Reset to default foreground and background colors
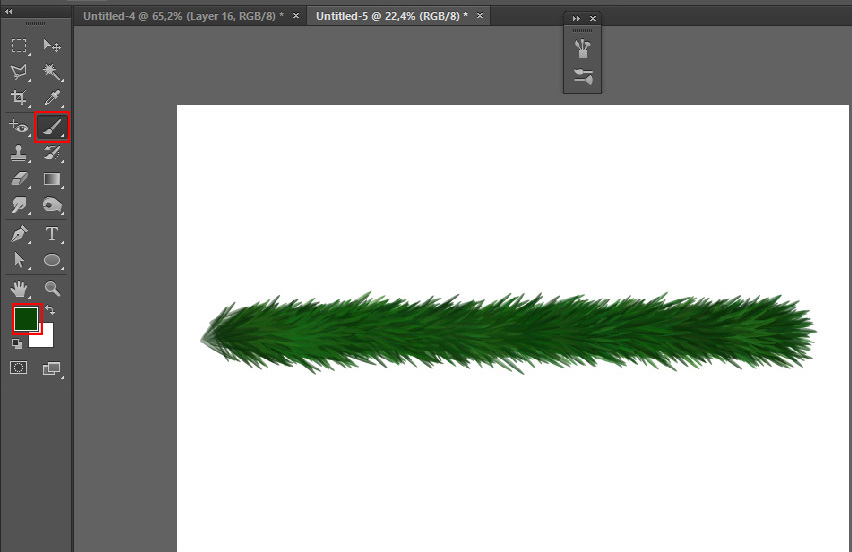Screen dimensions: 852x552 coord(17,343)
